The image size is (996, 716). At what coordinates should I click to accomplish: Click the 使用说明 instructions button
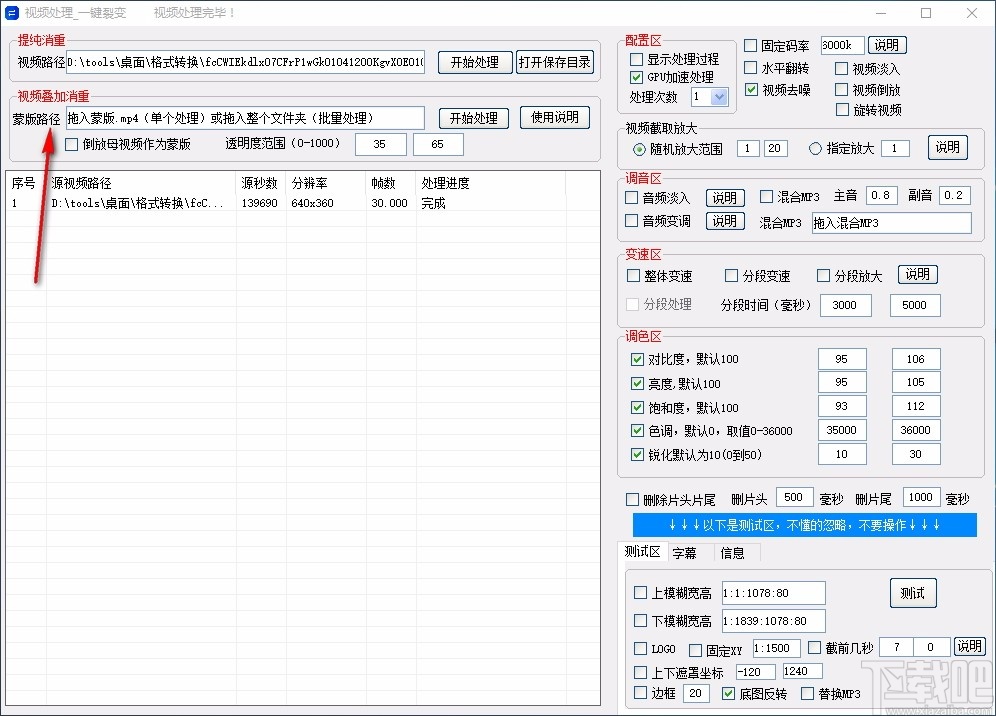(555, 117)
